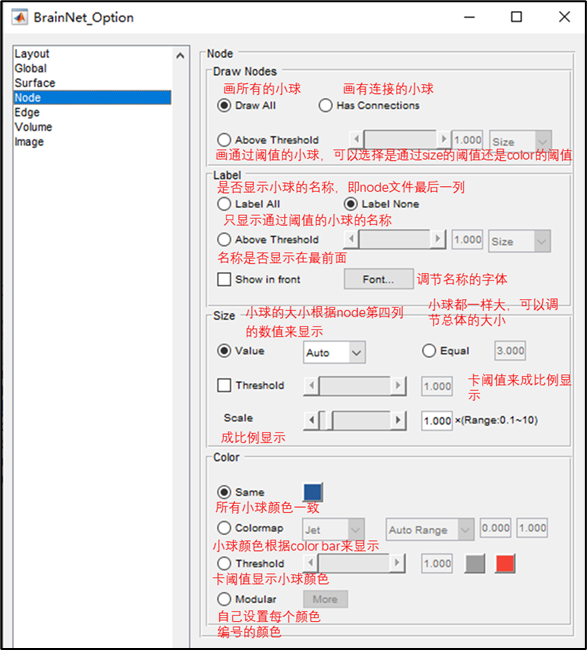Image resolution: width=587 pixels, height=650 pixels.
Task: Open the Auto dropdown next to Value
Action: (x=334, y=352)
